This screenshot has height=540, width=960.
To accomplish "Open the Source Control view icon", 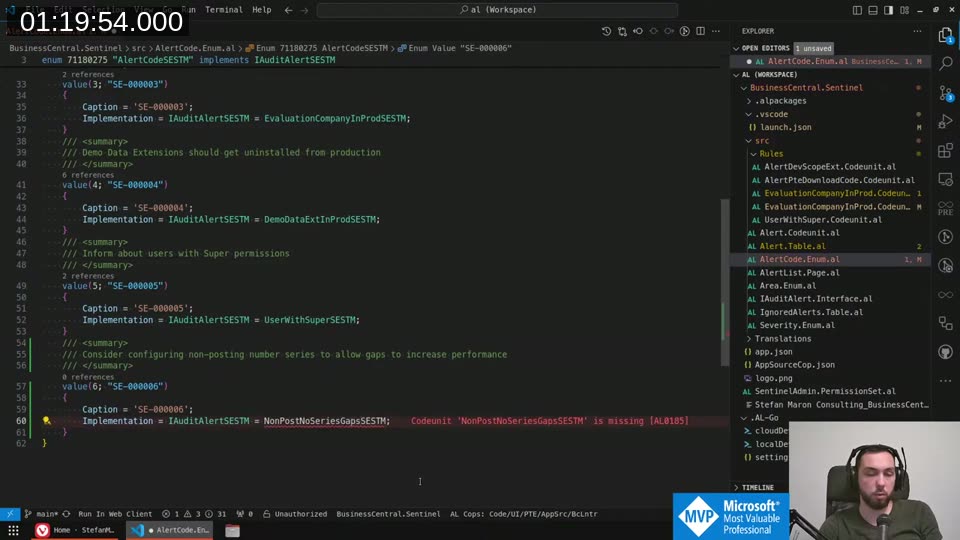I will [946, 93].
